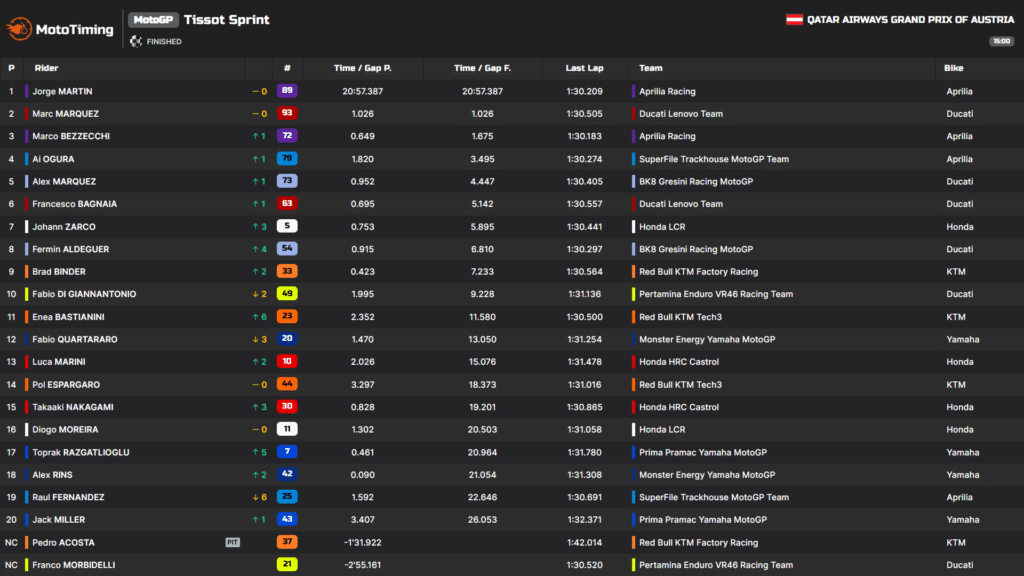
Task: Click the Team column header
Action: click(x=650, y=68)
